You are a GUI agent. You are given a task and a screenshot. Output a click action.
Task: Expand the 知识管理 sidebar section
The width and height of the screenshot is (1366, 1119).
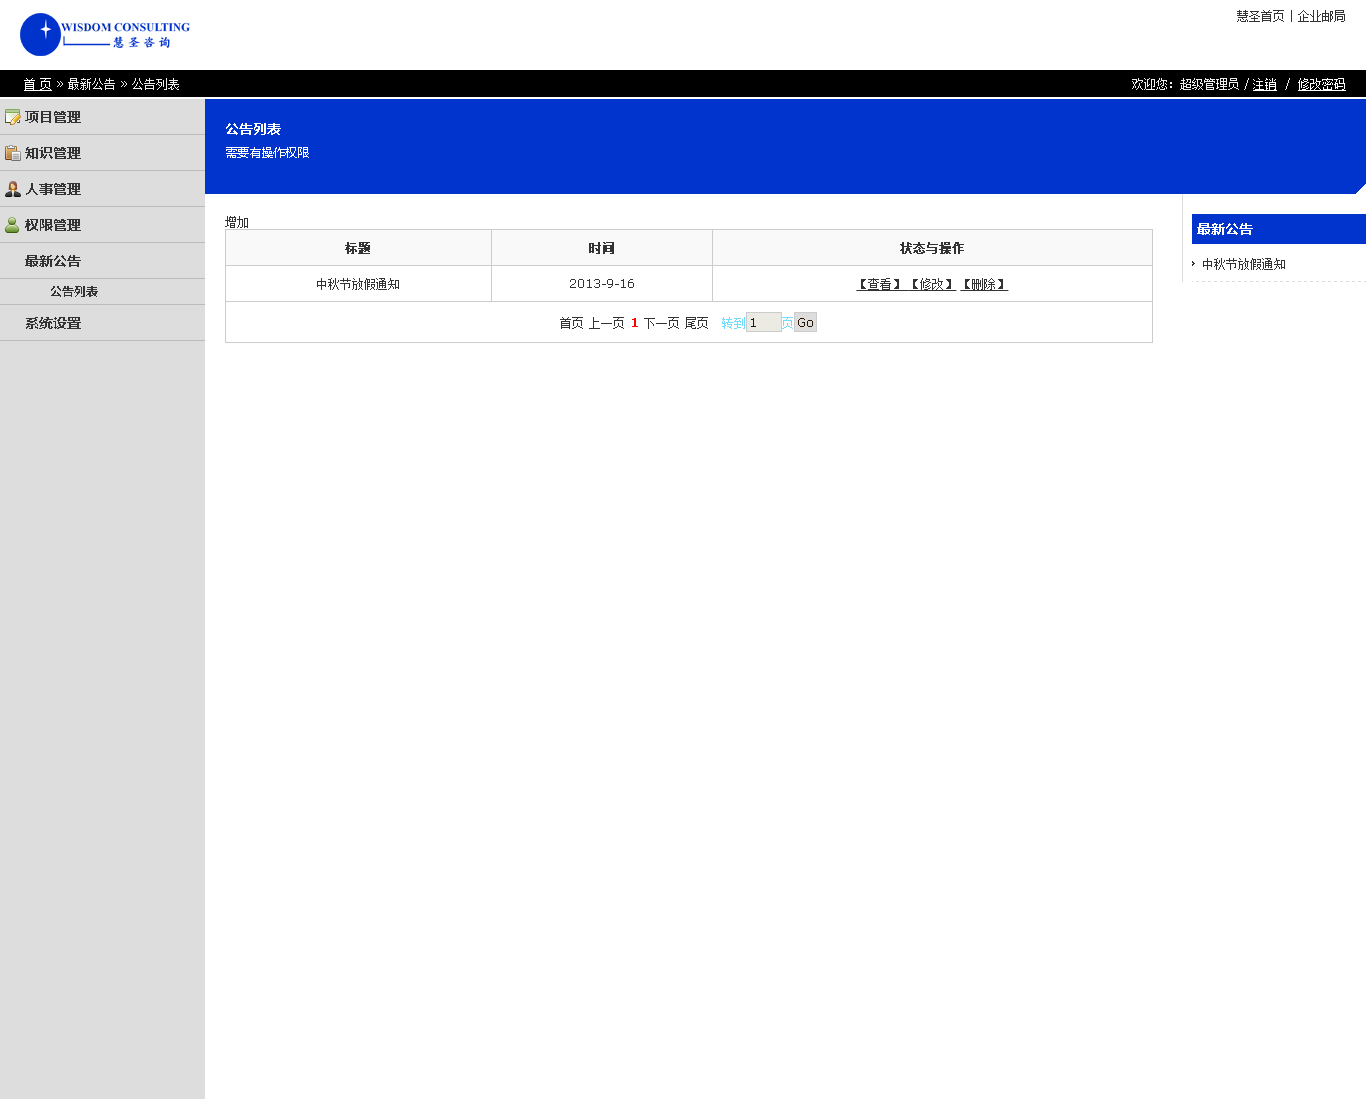point(53,153)
